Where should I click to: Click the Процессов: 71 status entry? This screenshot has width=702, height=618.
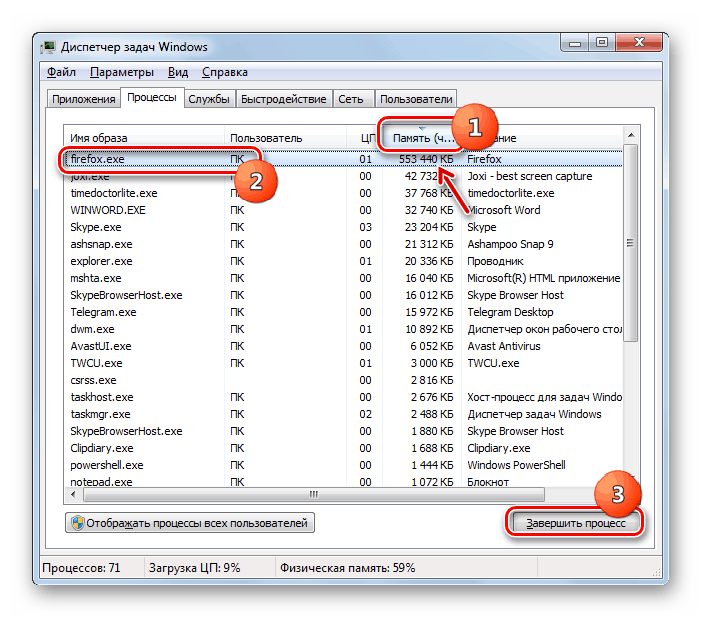pos(81,568)
